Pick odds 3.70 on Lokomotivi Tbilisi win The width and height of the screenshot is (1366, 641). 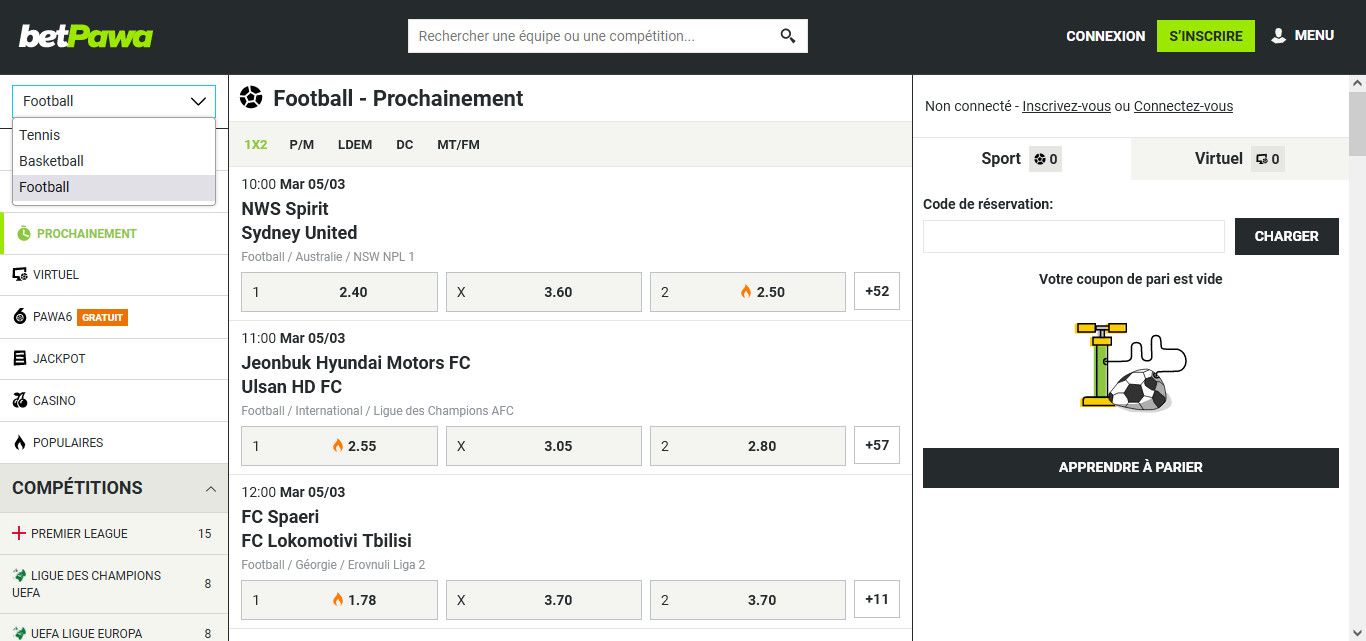[748, 600]
